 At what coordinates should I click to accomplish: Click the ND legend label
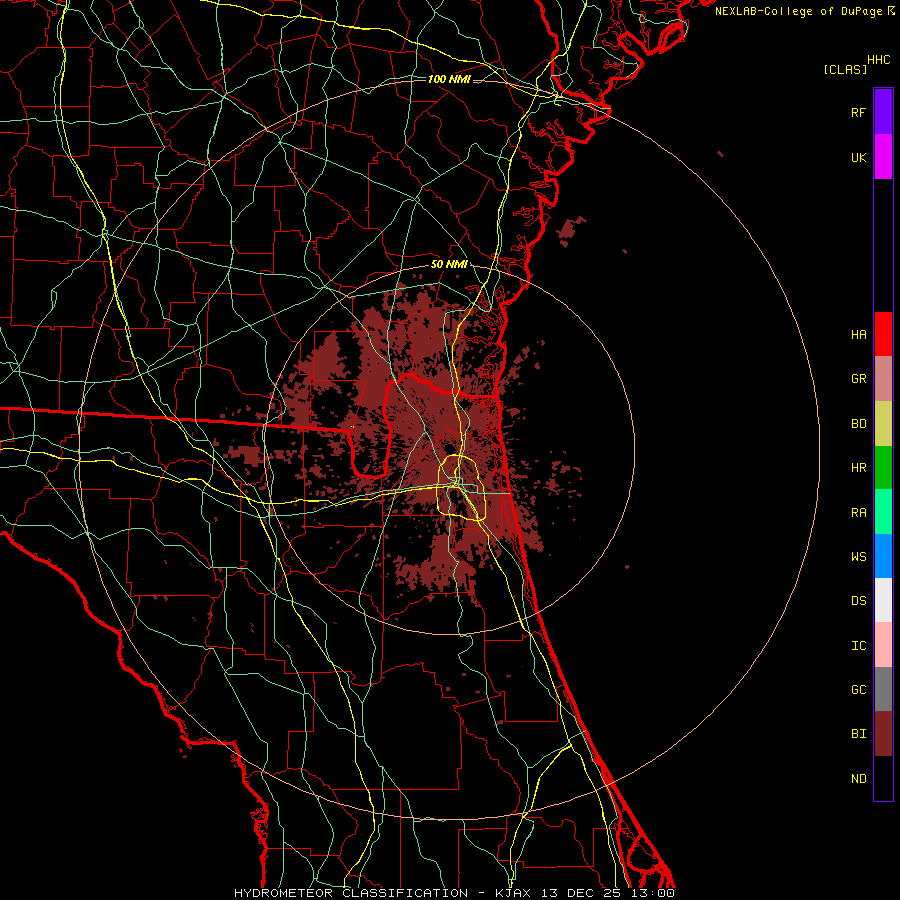858,779
